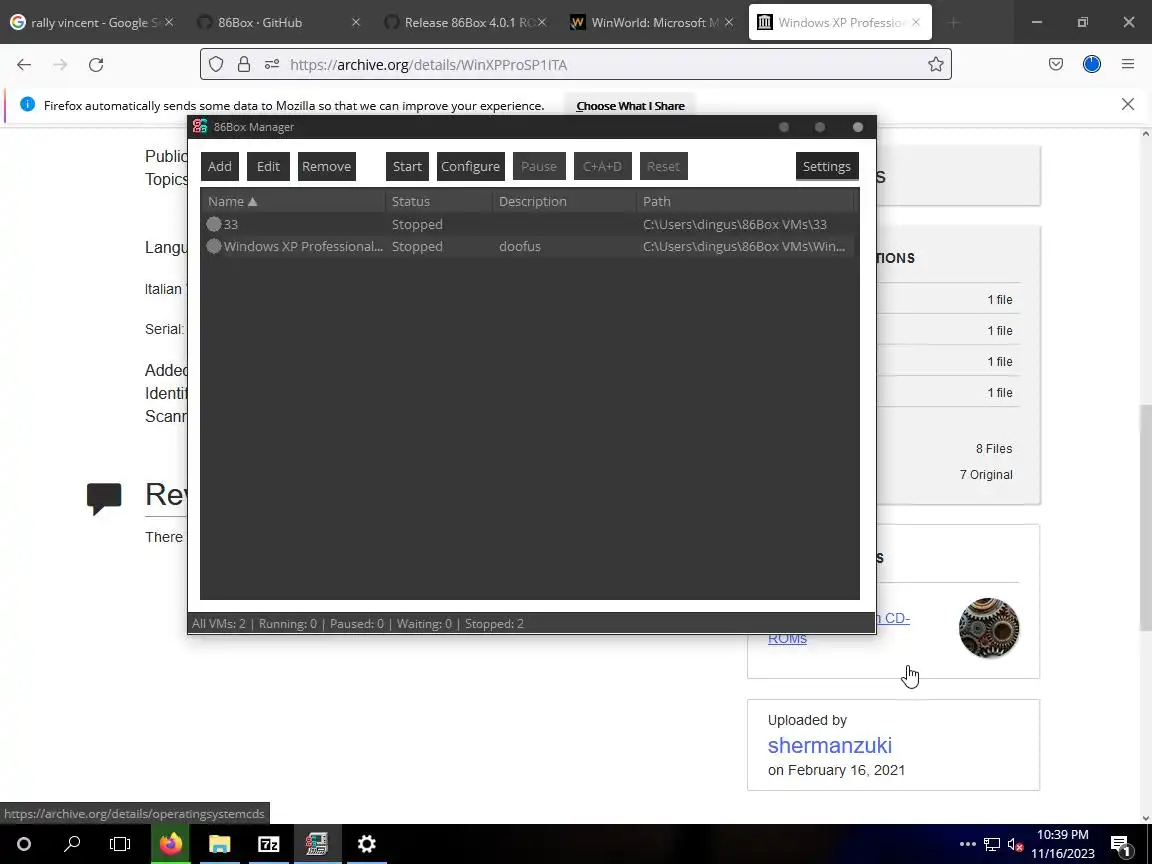Open File Explorer from taskbar
Screen dimensions: 1152x864
(x=220, y=844)
